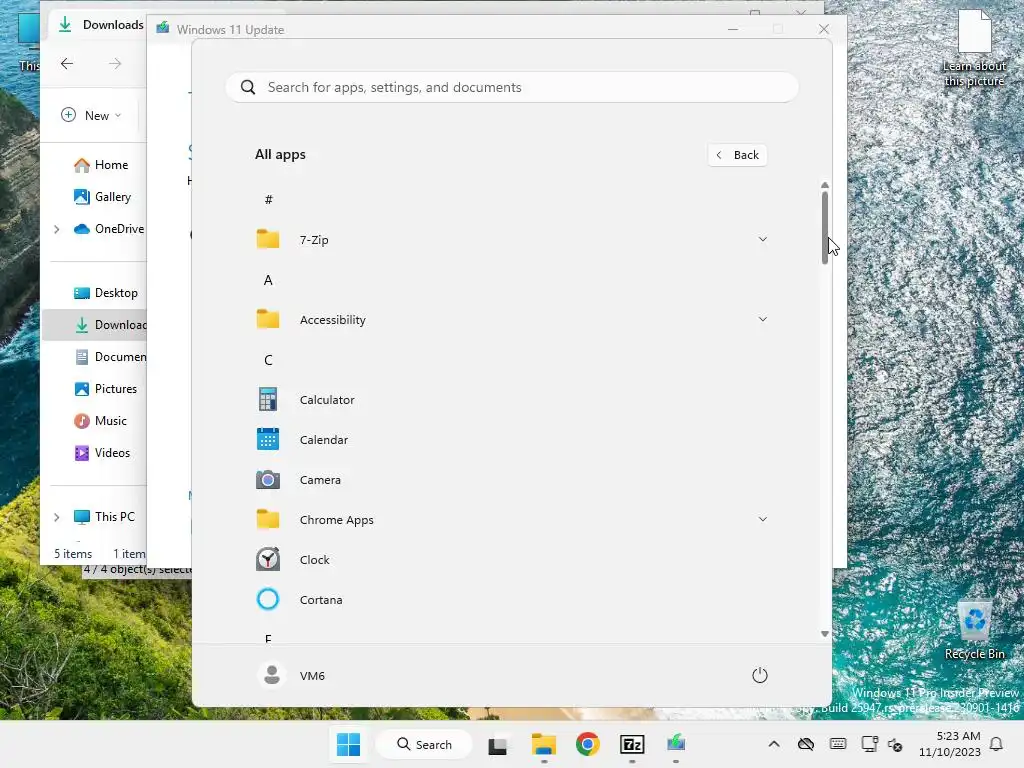Open the Calculator app
This screenshot has height=768, width=1024.
coord(511,400)
